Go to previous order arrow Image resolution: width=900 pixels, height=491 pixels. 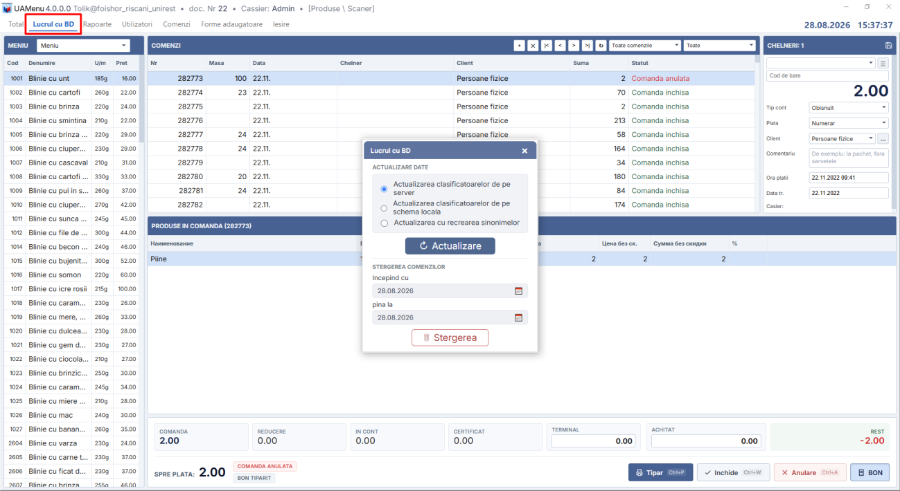coord(560,45)
